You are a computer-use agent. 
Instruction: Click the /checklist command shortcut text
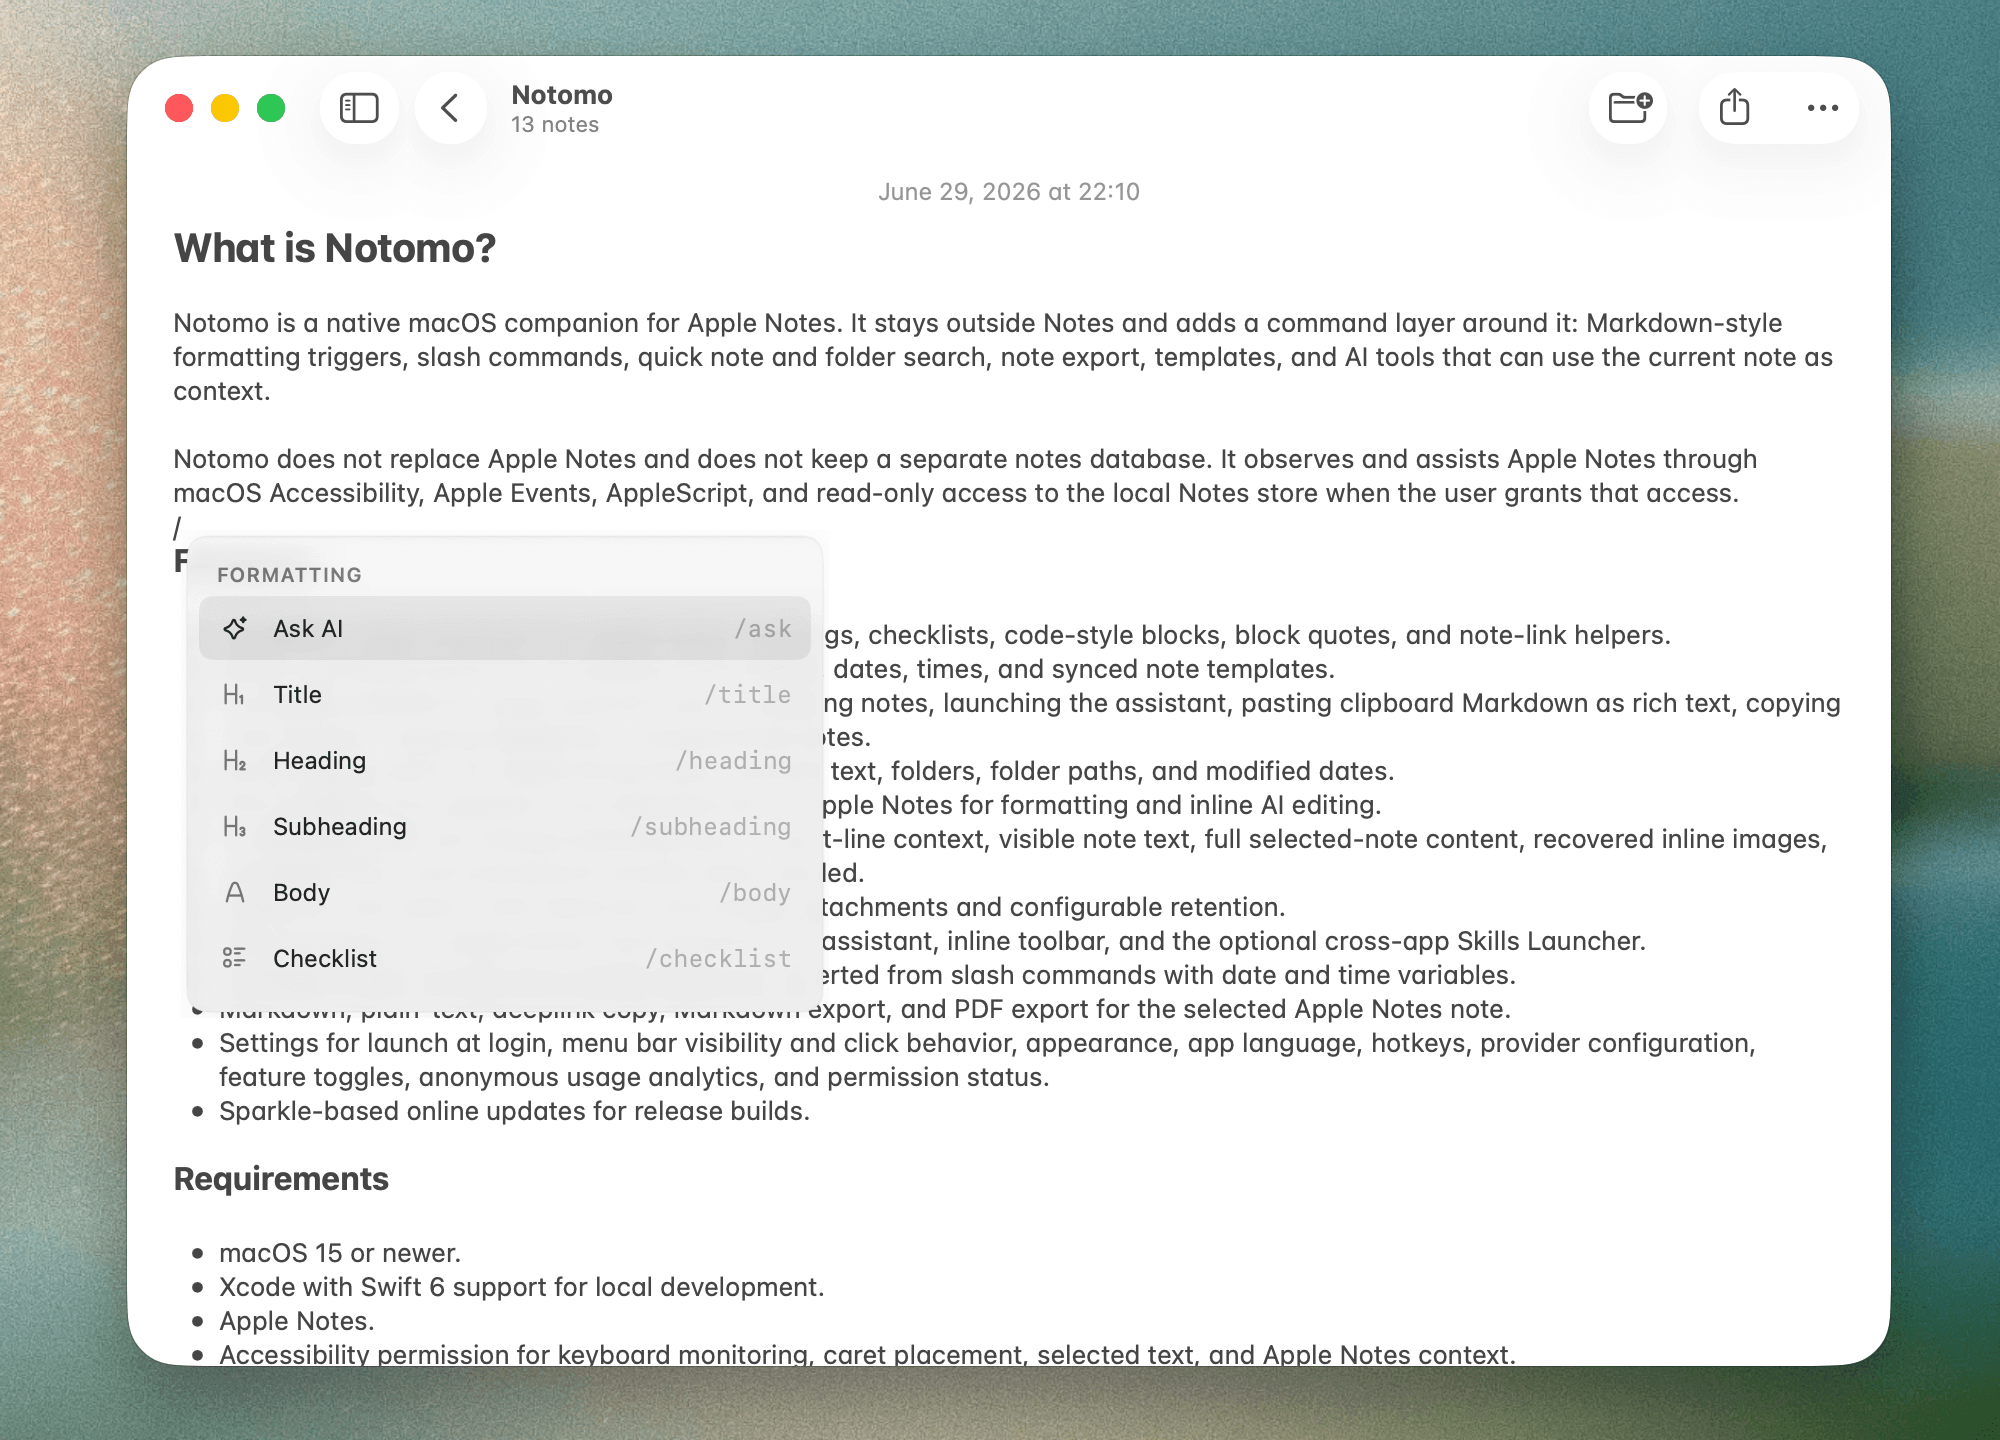(718, 959)
